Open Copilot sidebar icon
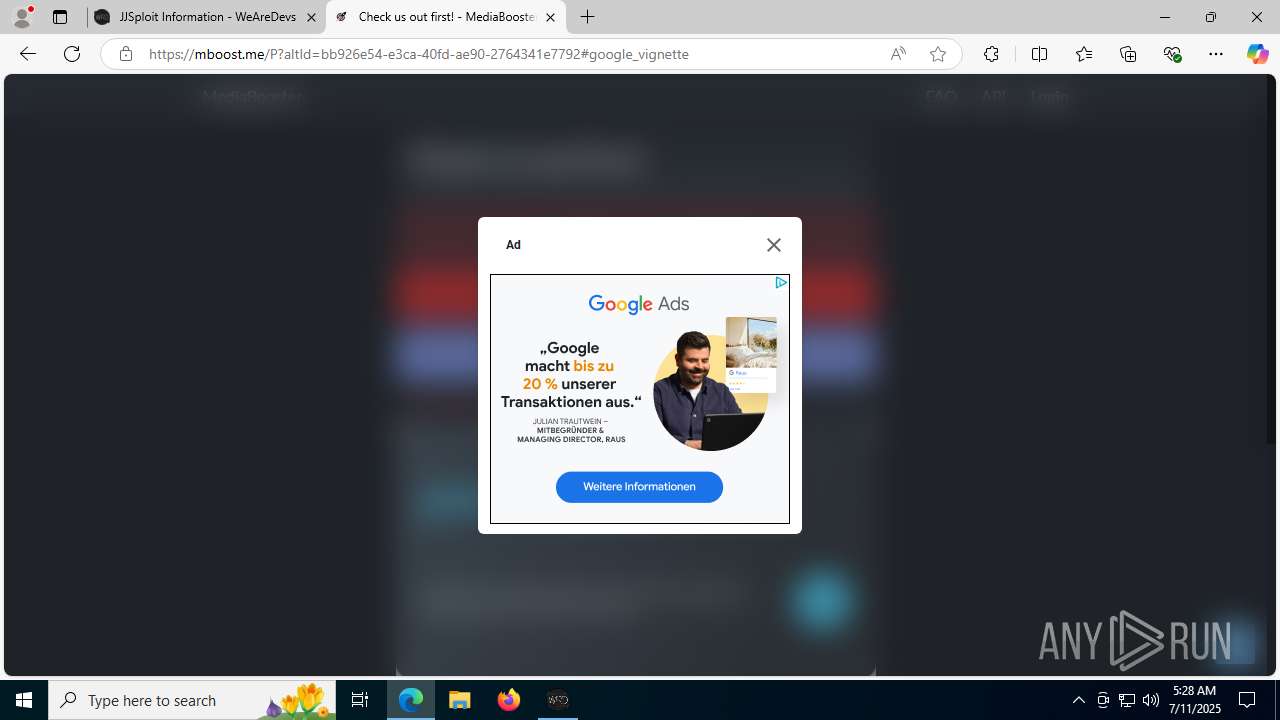Screen dimensions: 1280x720 (1257, 54)
